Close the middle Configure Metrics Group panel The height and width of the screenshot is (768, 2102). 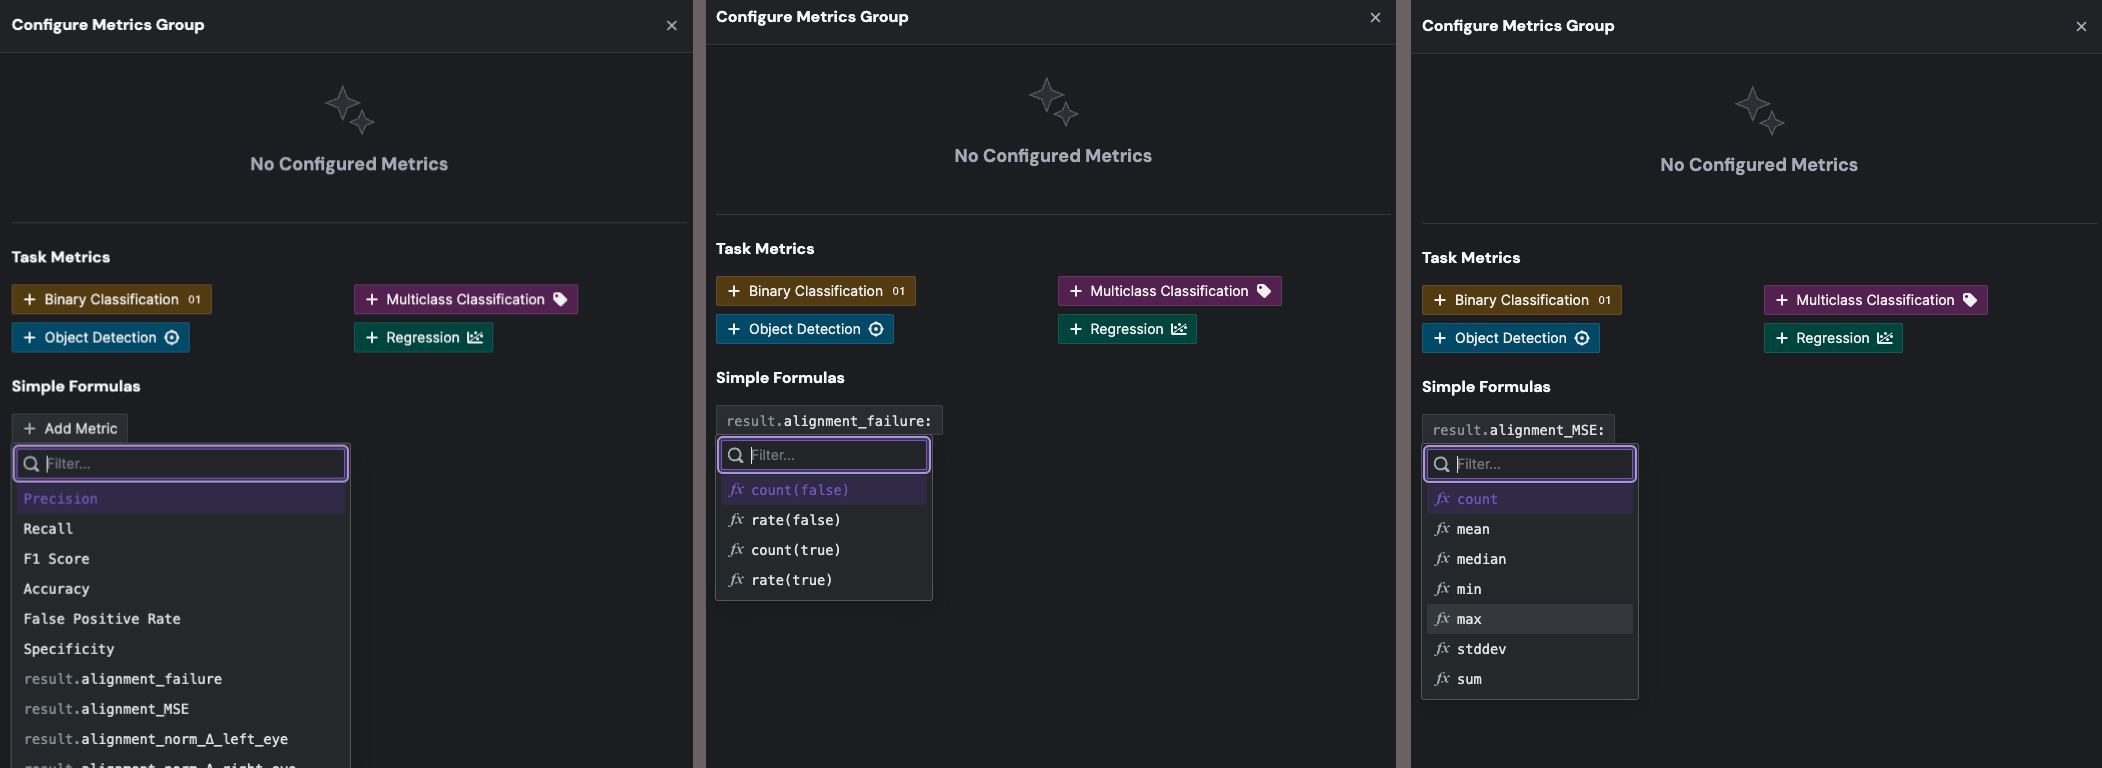click(1375, 18)
